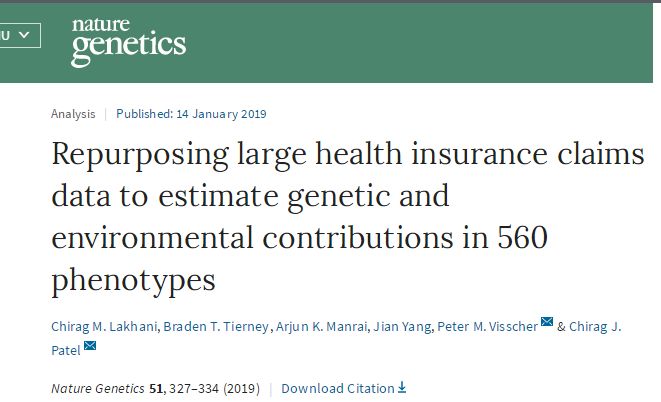Click the bold volume number 51
Screen dimensions: 661x402
[156, 388]
